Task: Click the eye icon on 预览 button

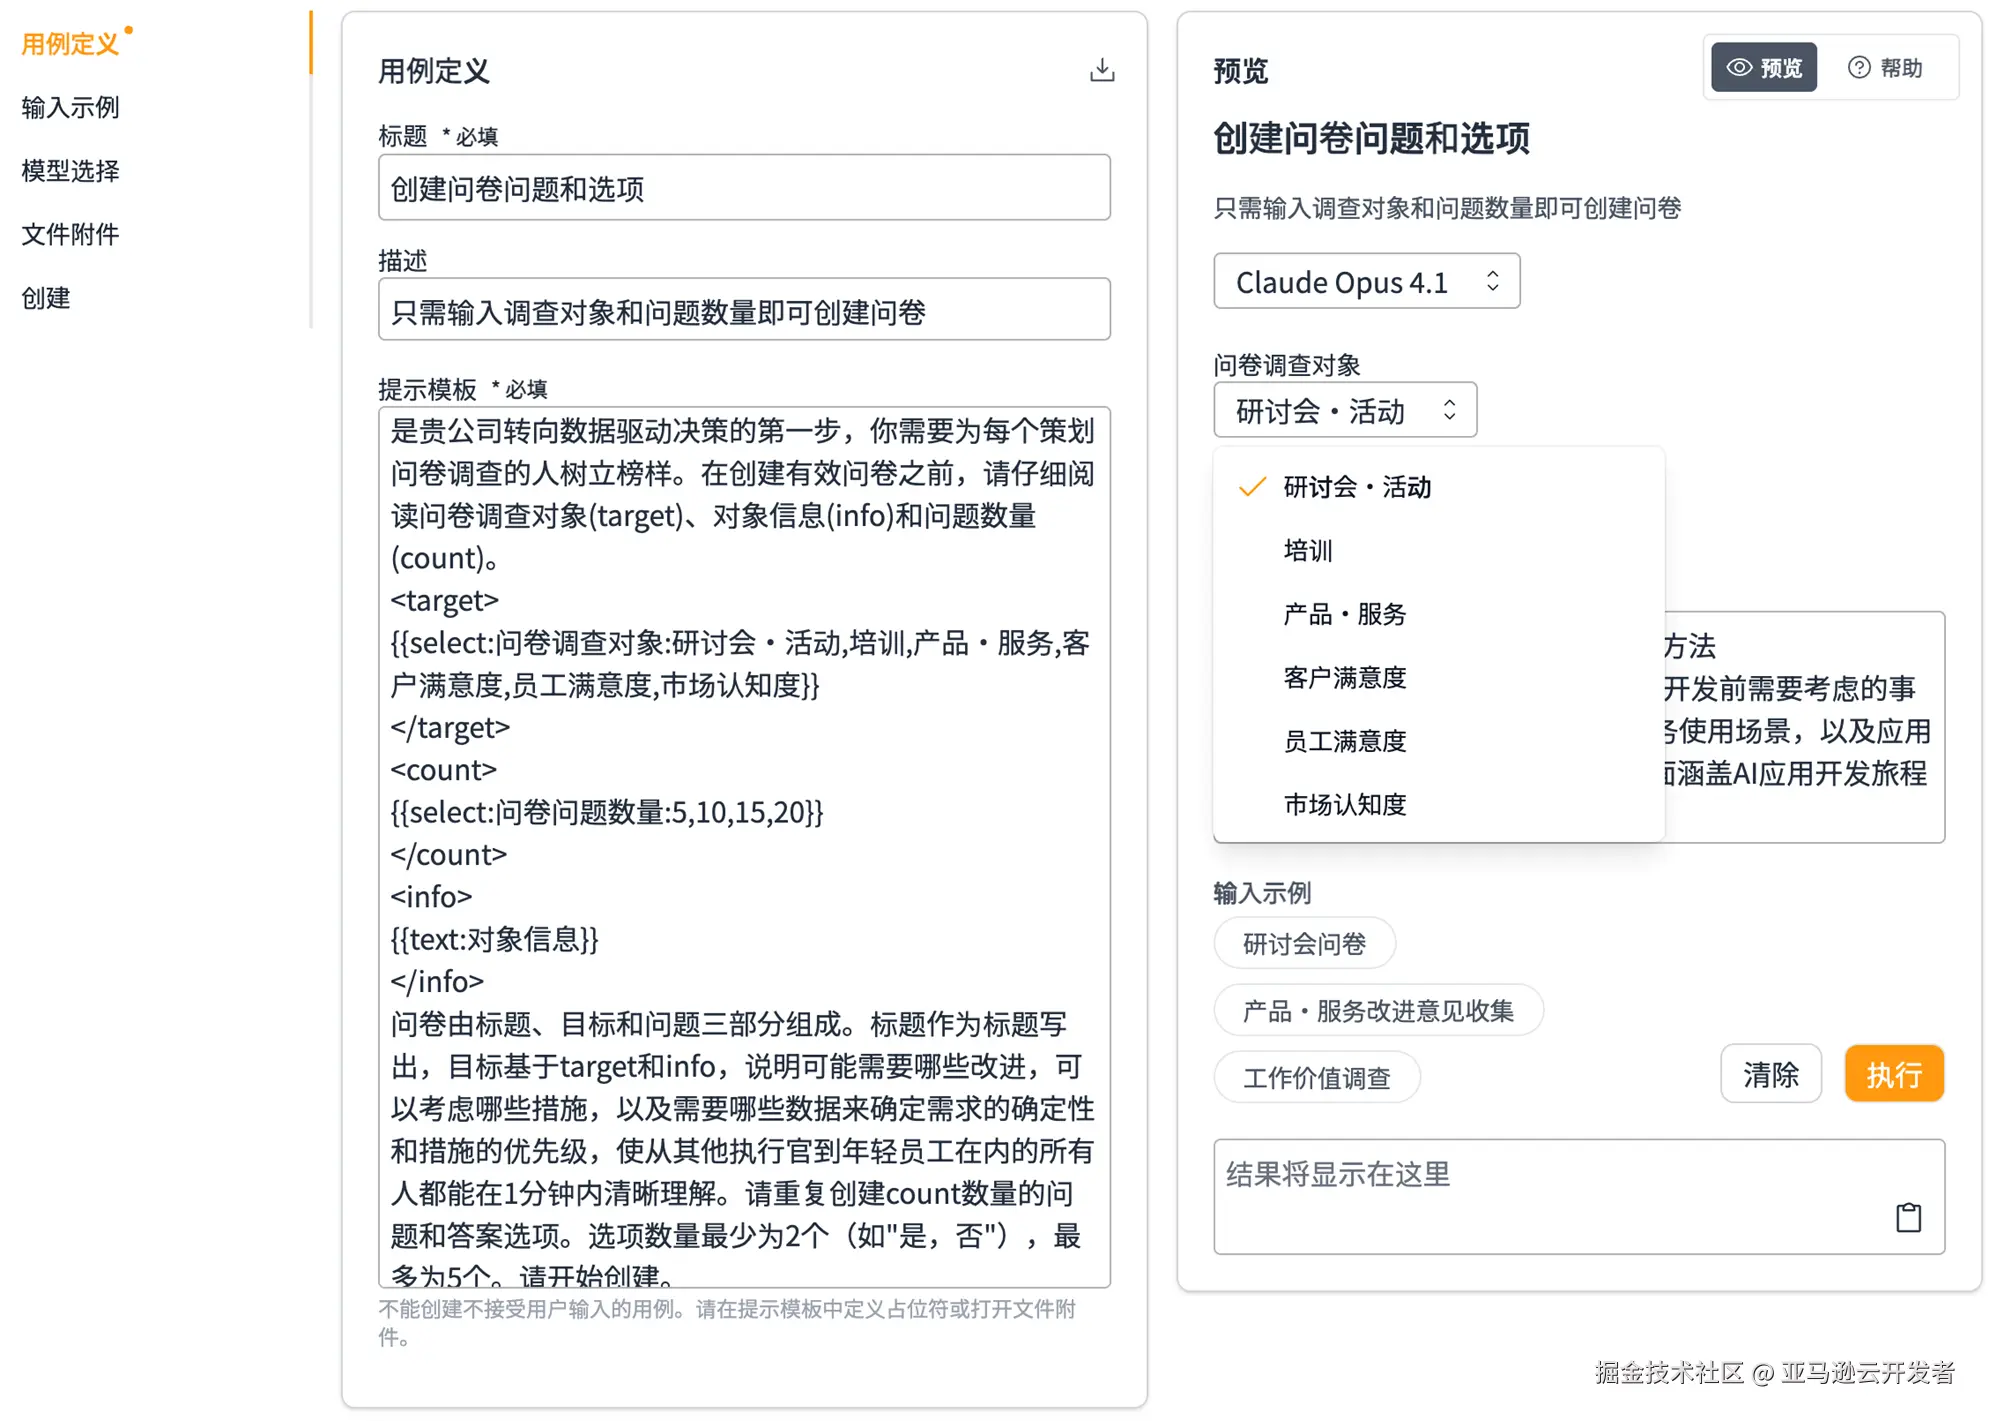Action: pos(1739,67)
